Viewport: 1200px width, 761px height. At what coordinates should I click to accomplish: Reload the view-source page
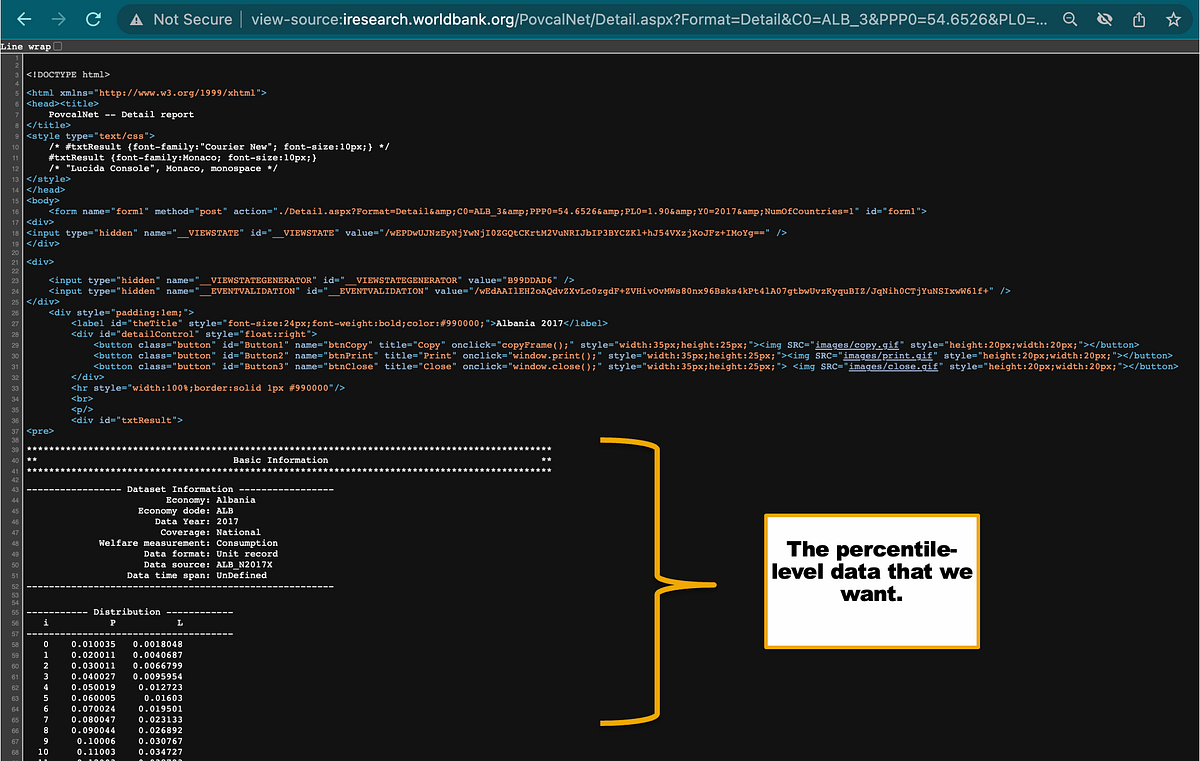[x=95, y=18]
